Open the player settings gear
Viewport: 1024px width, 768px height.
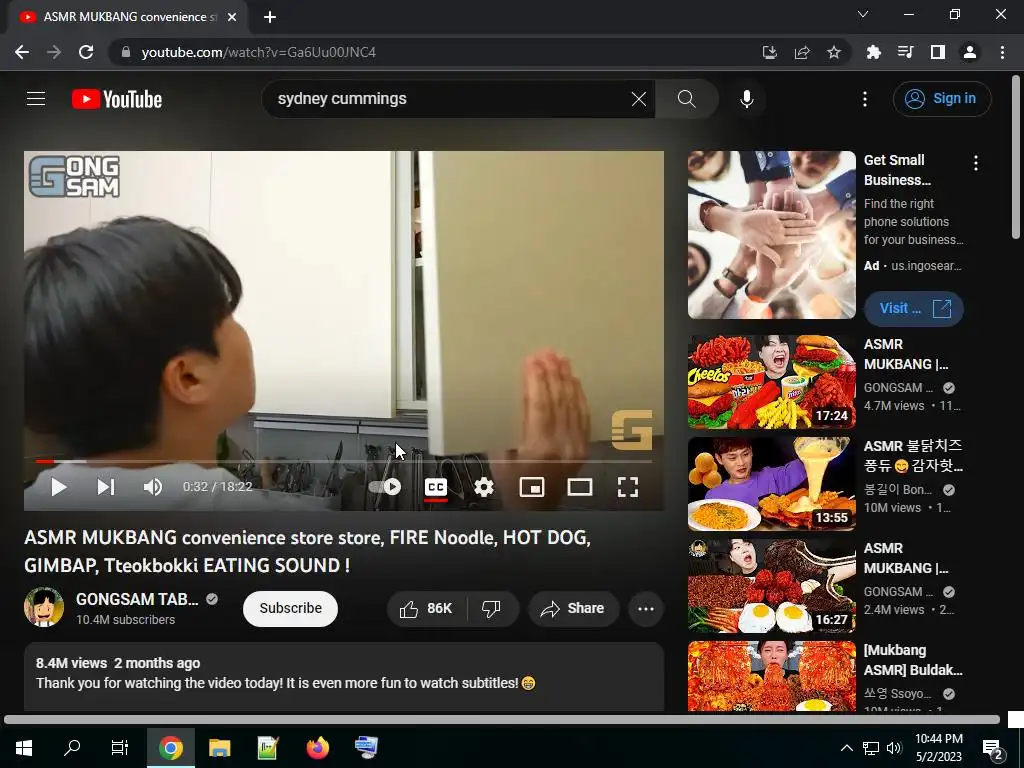pyautogui.click(x=484, y=487)
